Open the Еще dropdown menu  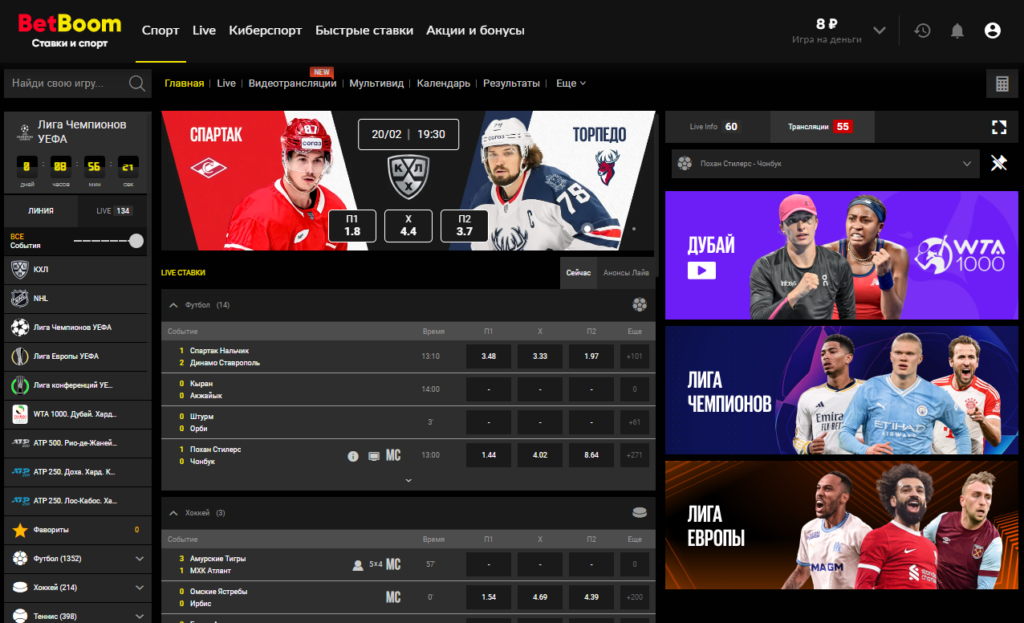pos(571,83)
